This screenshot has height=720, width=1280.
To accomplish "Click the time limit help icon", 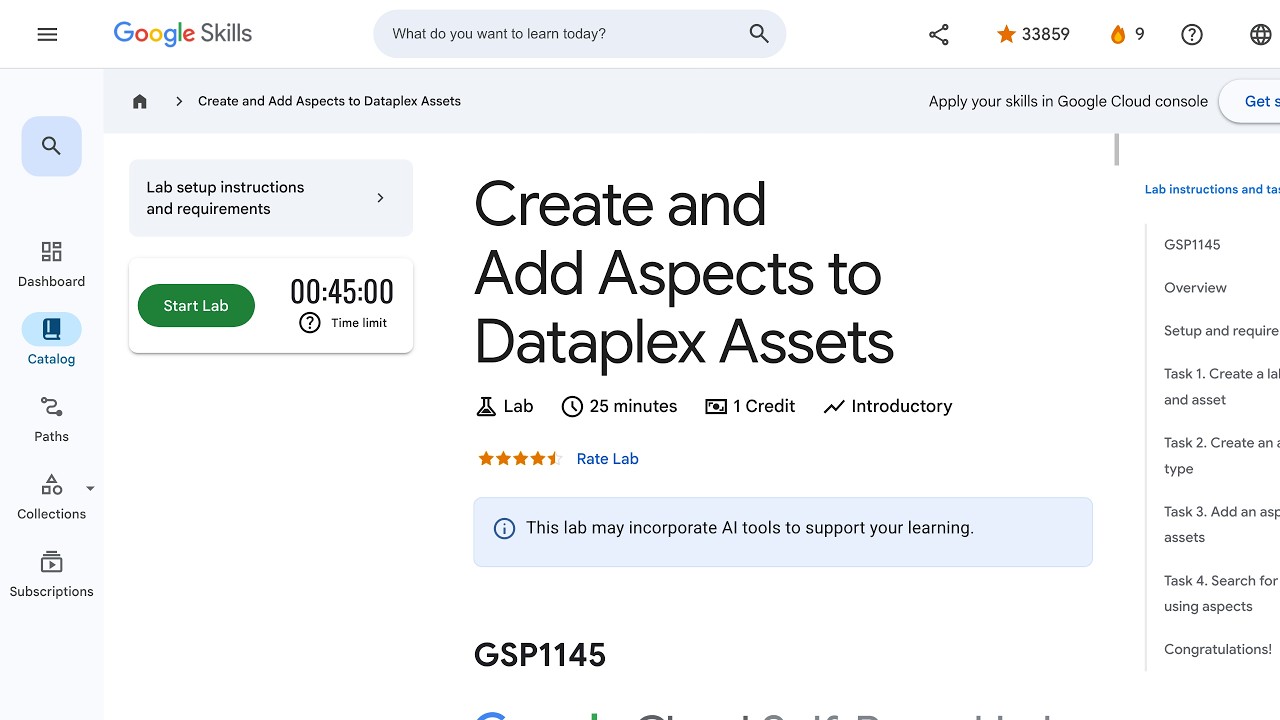I will [310, 323].
